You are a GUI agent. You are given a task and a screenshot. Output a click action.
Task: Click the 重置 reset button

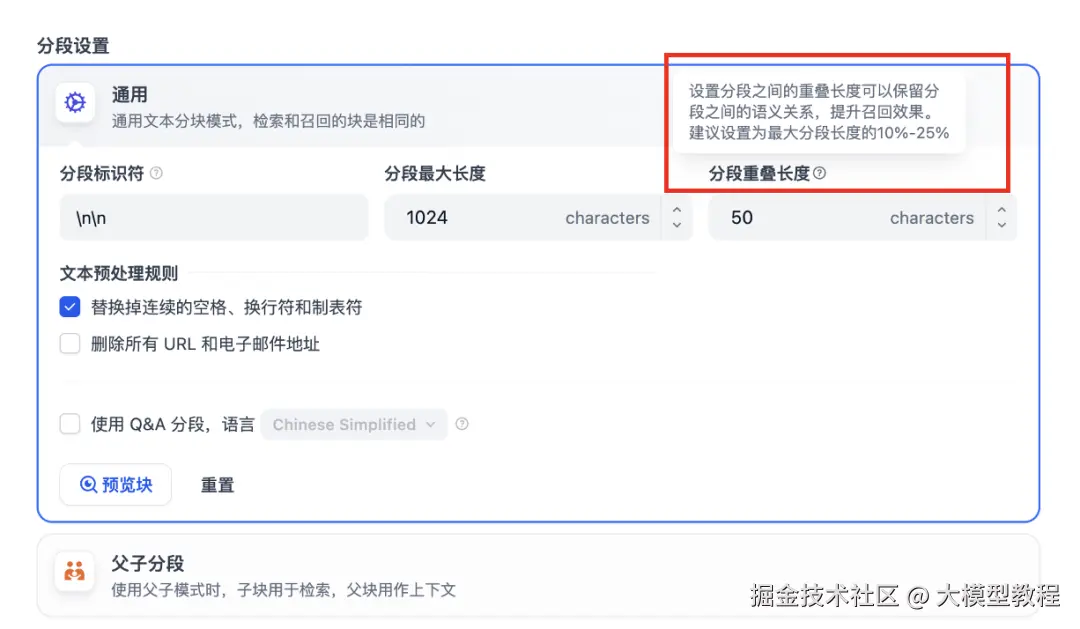tap(217, 485)
